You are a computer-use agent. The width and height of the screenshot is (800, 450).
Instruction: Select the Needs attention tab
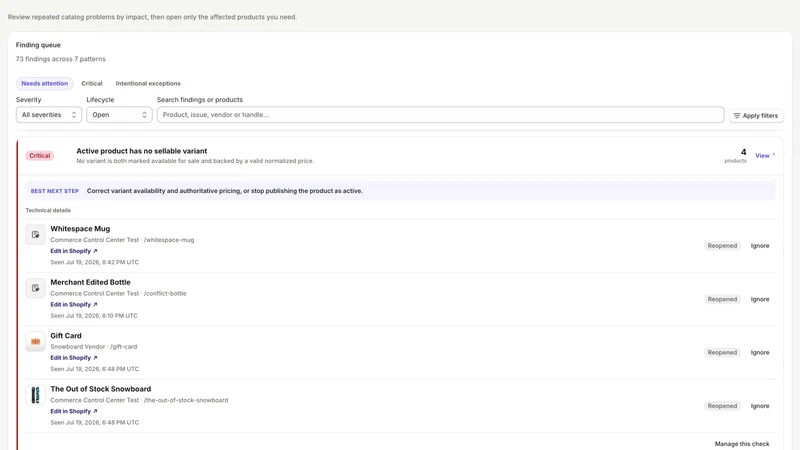coord(44,83)
